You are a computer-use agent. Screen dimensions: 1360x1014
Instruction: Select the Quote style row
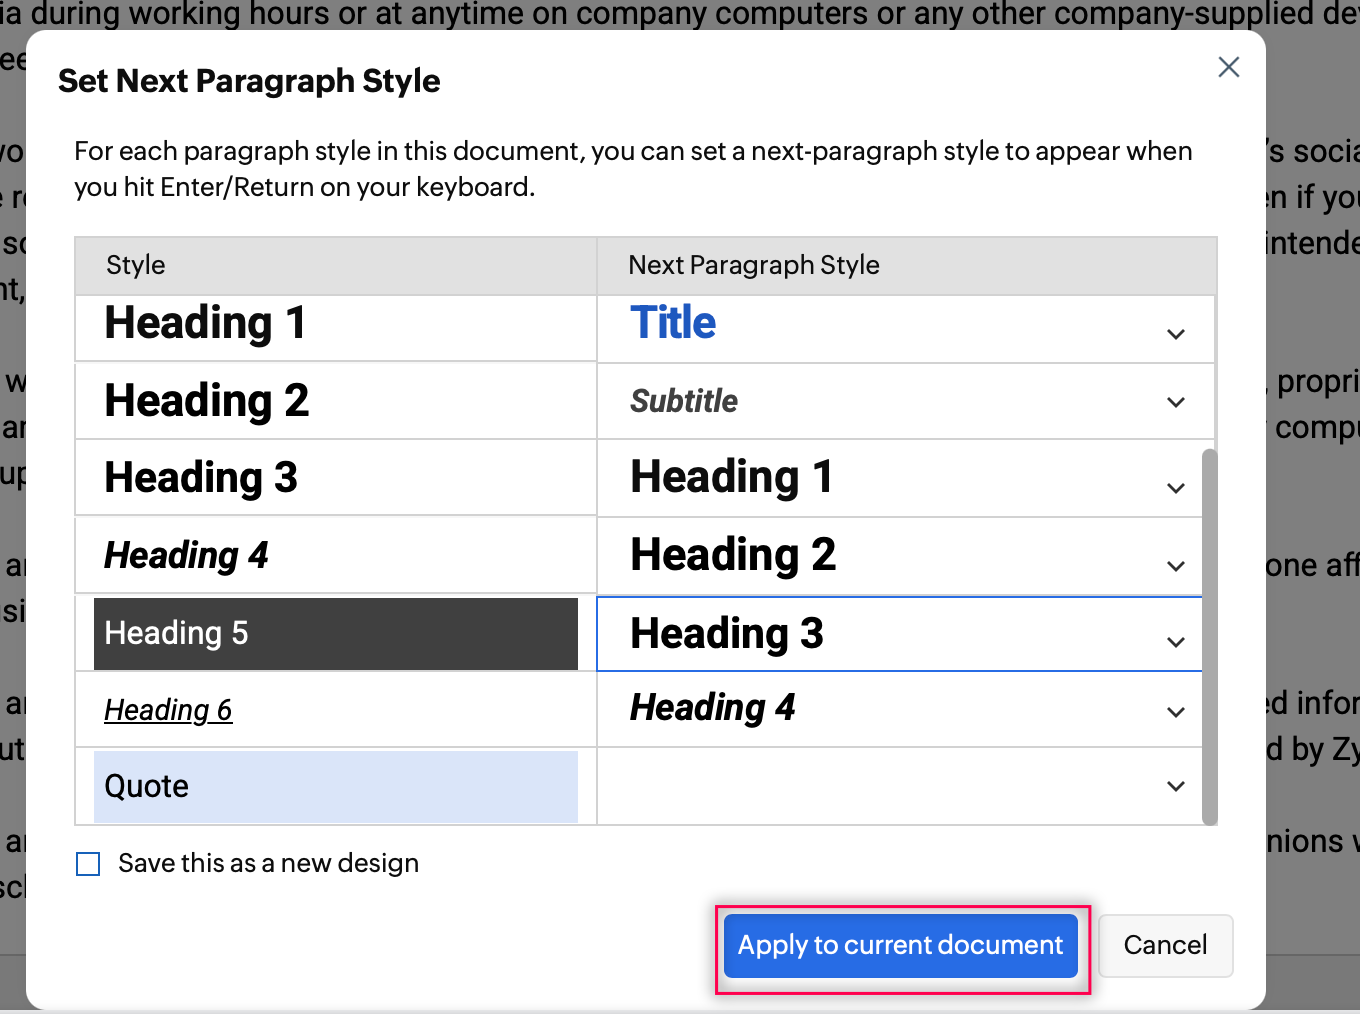point(335,787)
